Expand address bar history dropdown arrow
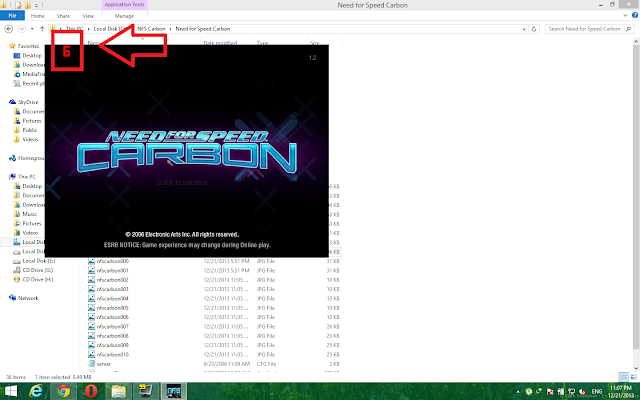The height and width of the screenshot is (400, 640). click(x=524, y=29)
